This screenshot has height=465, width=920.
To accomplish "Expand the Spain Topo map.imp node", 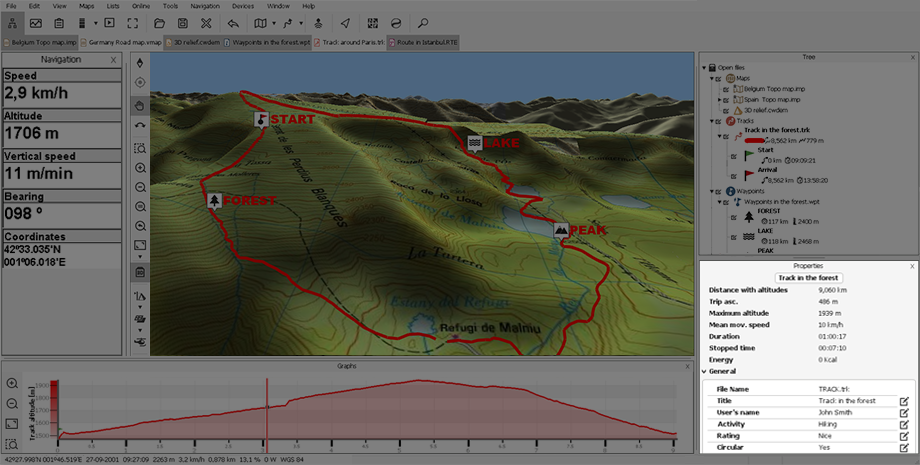I will (x=720, y=100).
